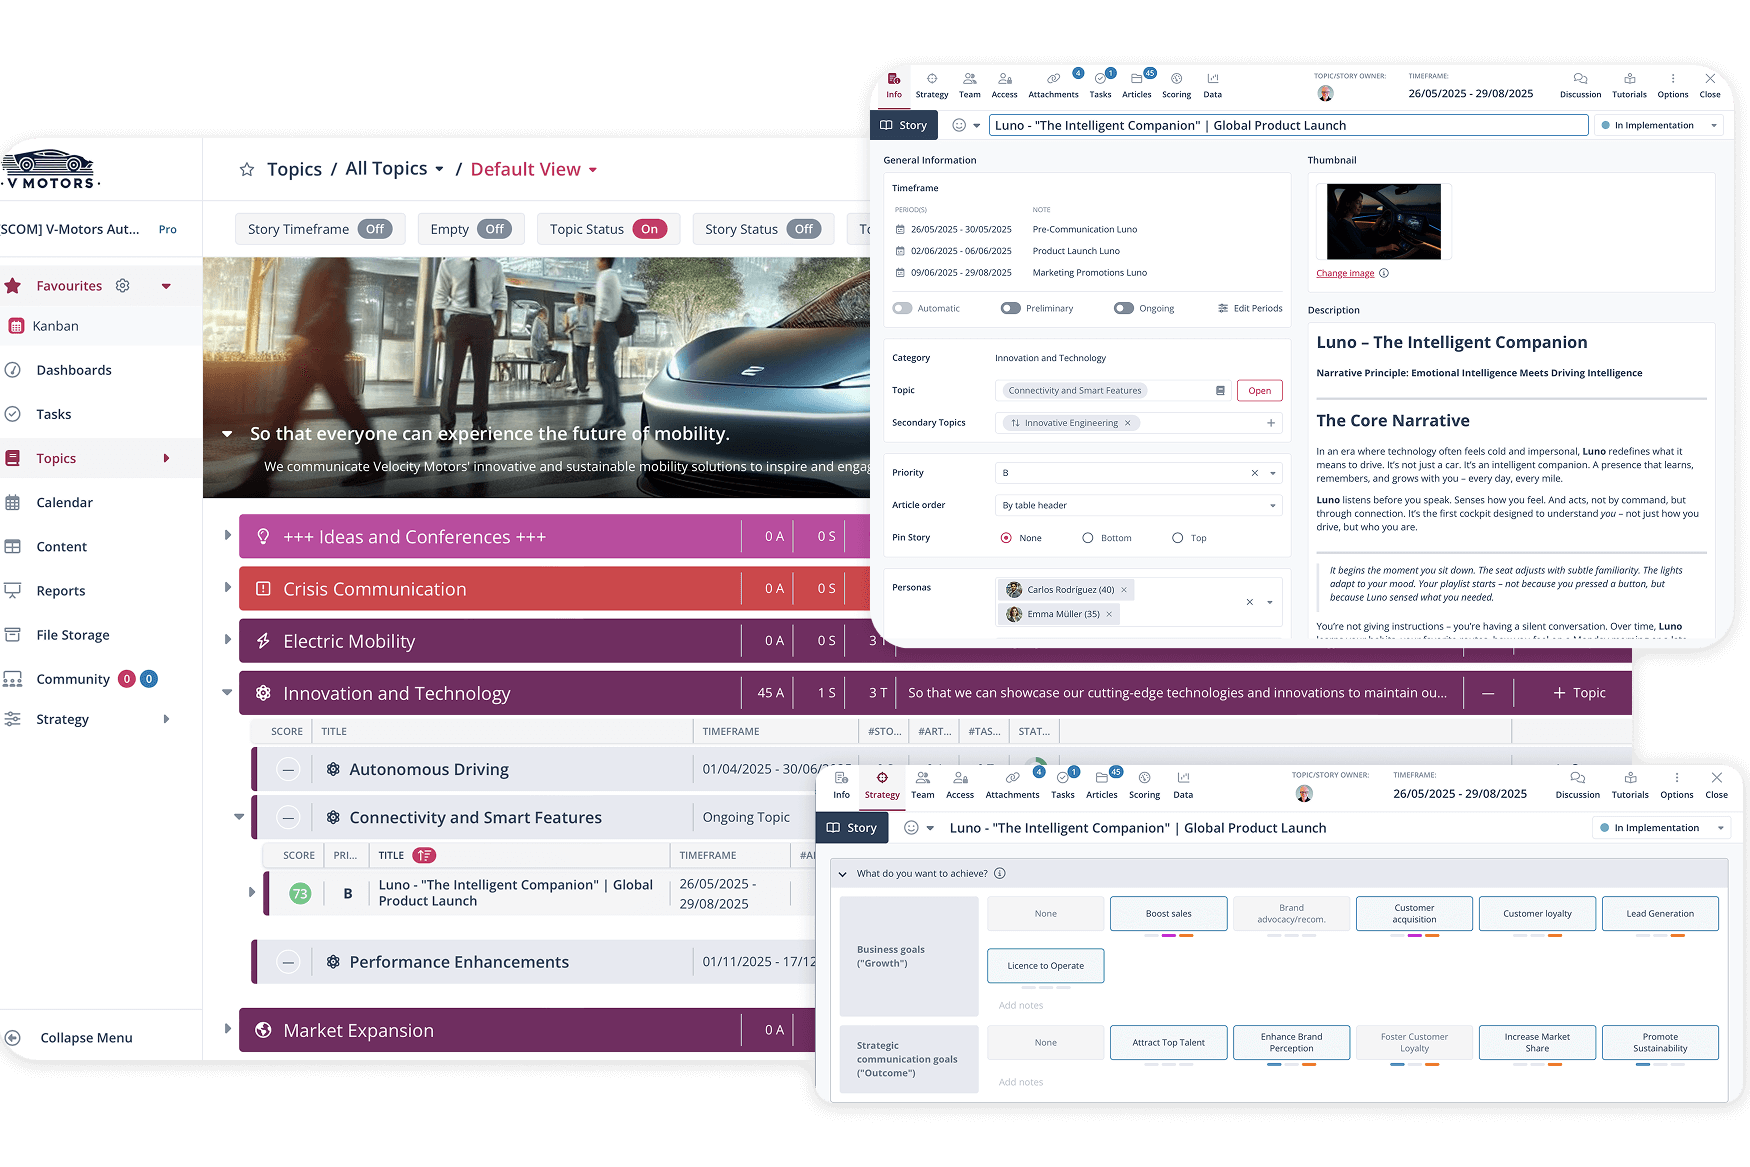1750x1167 pixels.
Task: Open Calendar from the sidebar
Action: [64, 503]
